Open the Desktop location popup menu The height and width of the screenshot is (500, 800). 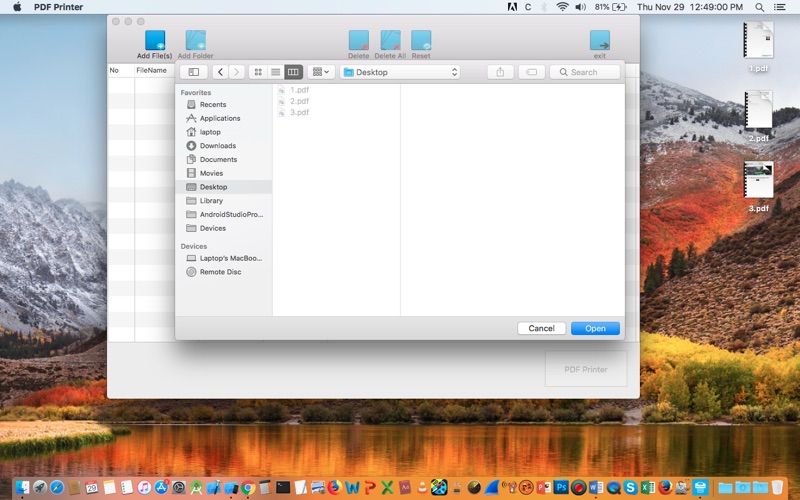[x=400, y=72]
